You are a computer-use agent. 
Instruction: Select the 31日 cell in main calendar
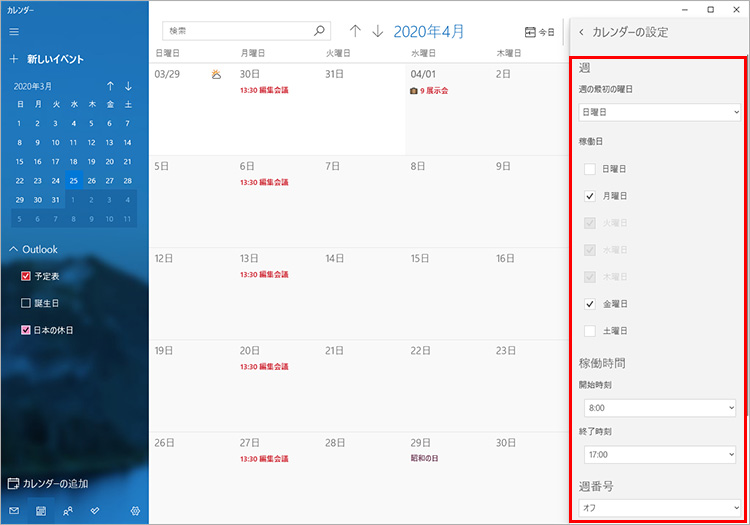point(363,109)
